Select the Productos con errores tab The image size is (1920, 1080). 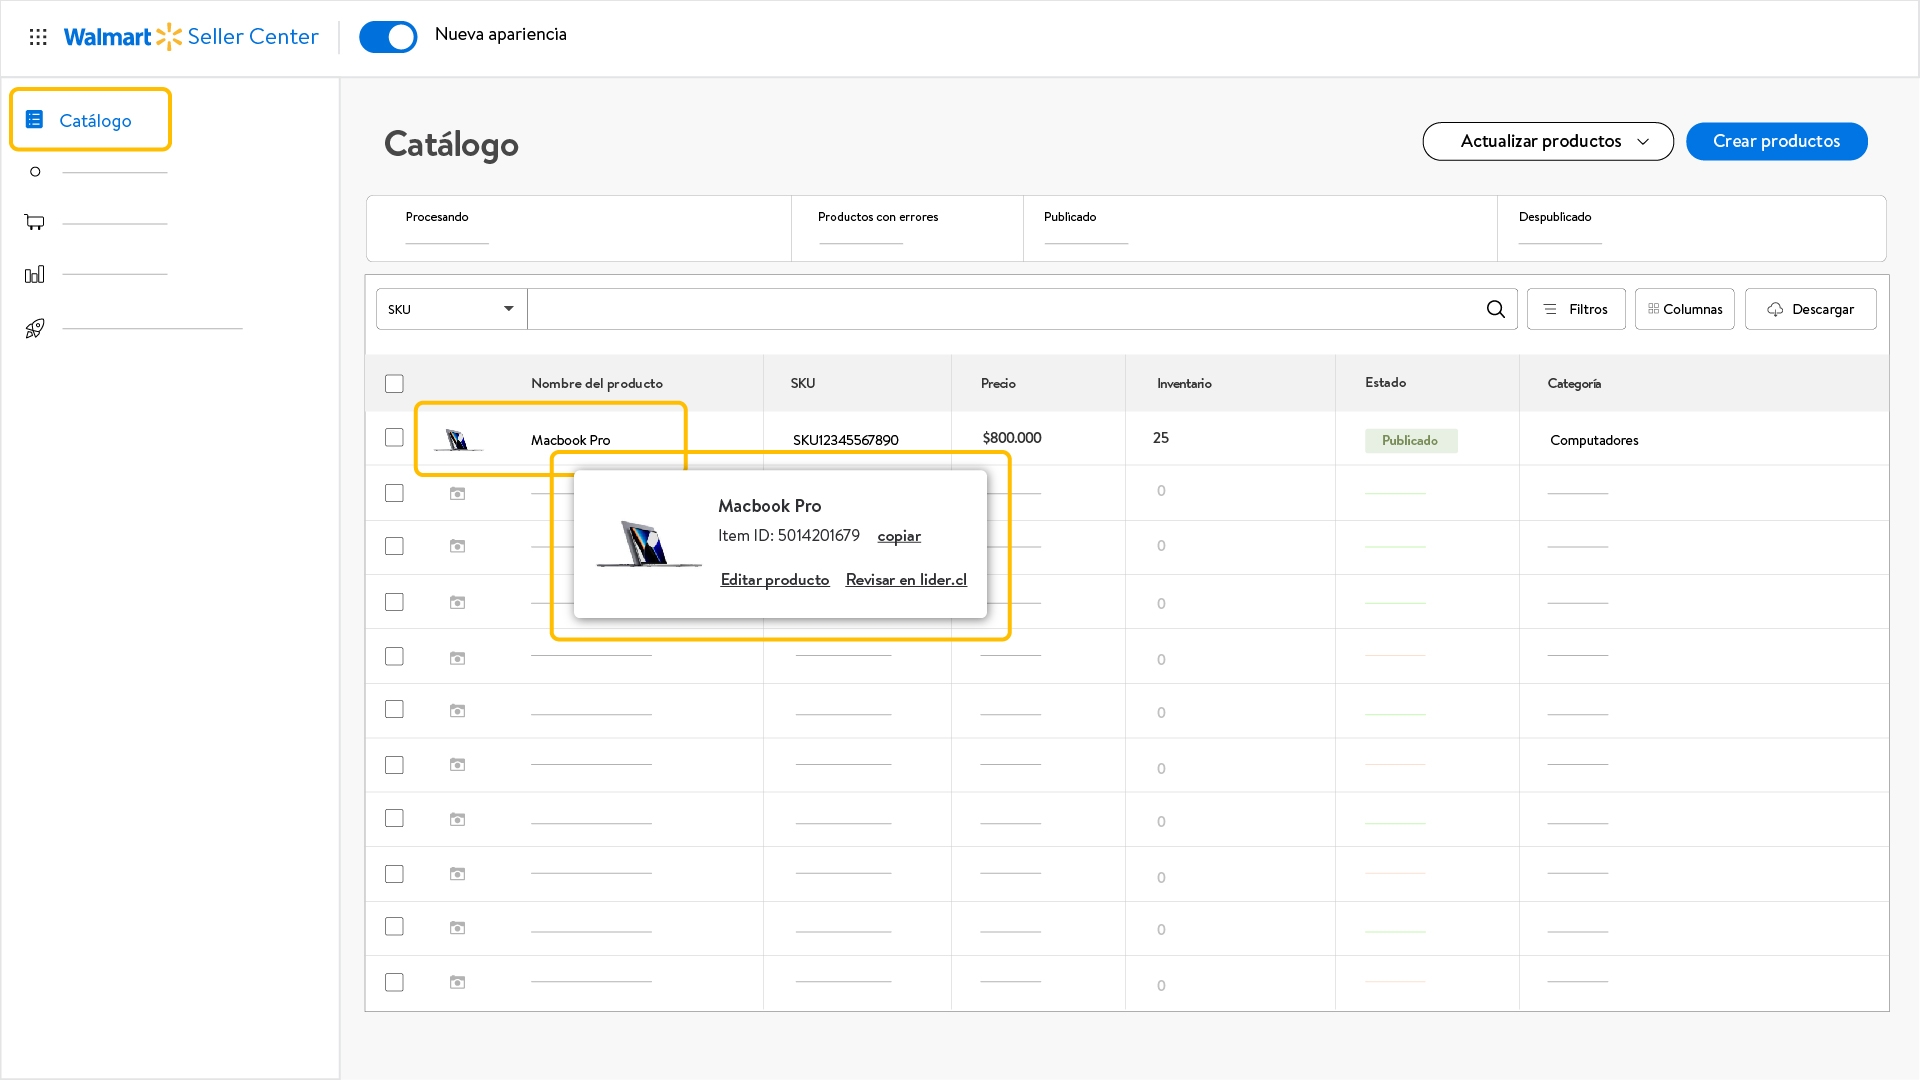(x=907, y=229)
